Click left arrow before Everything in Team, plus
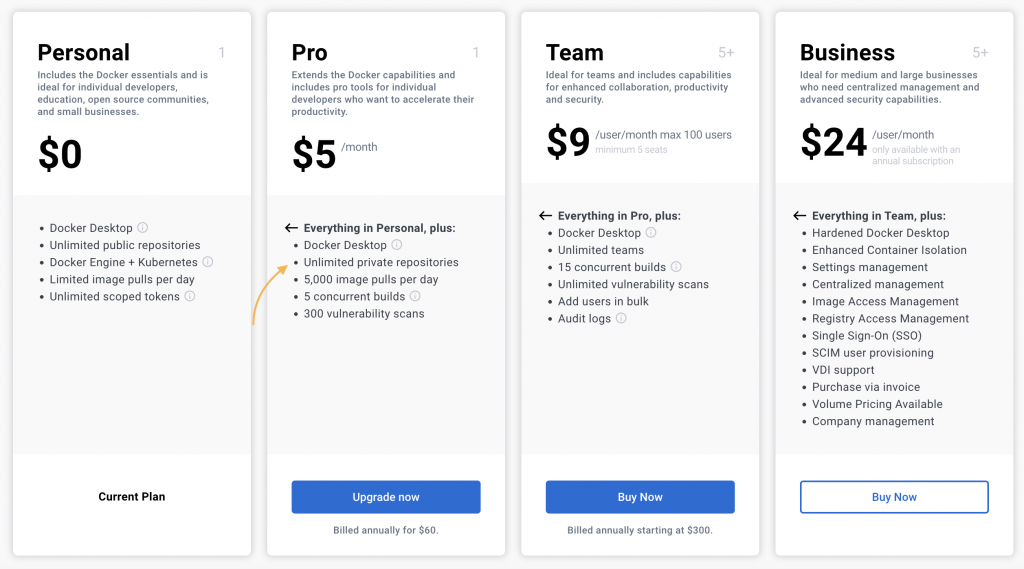This screenshot has height=569, width=1024. coord(799,216)
